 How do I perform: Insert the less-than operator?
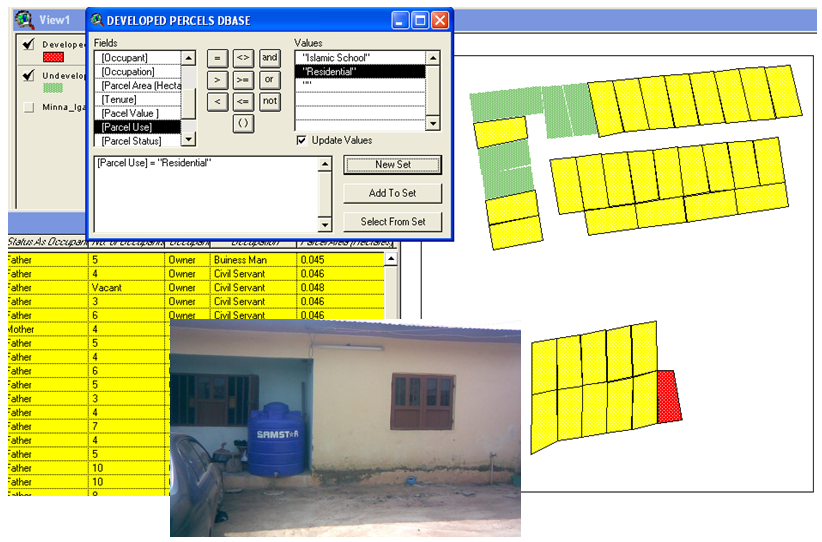coord(217,102)
